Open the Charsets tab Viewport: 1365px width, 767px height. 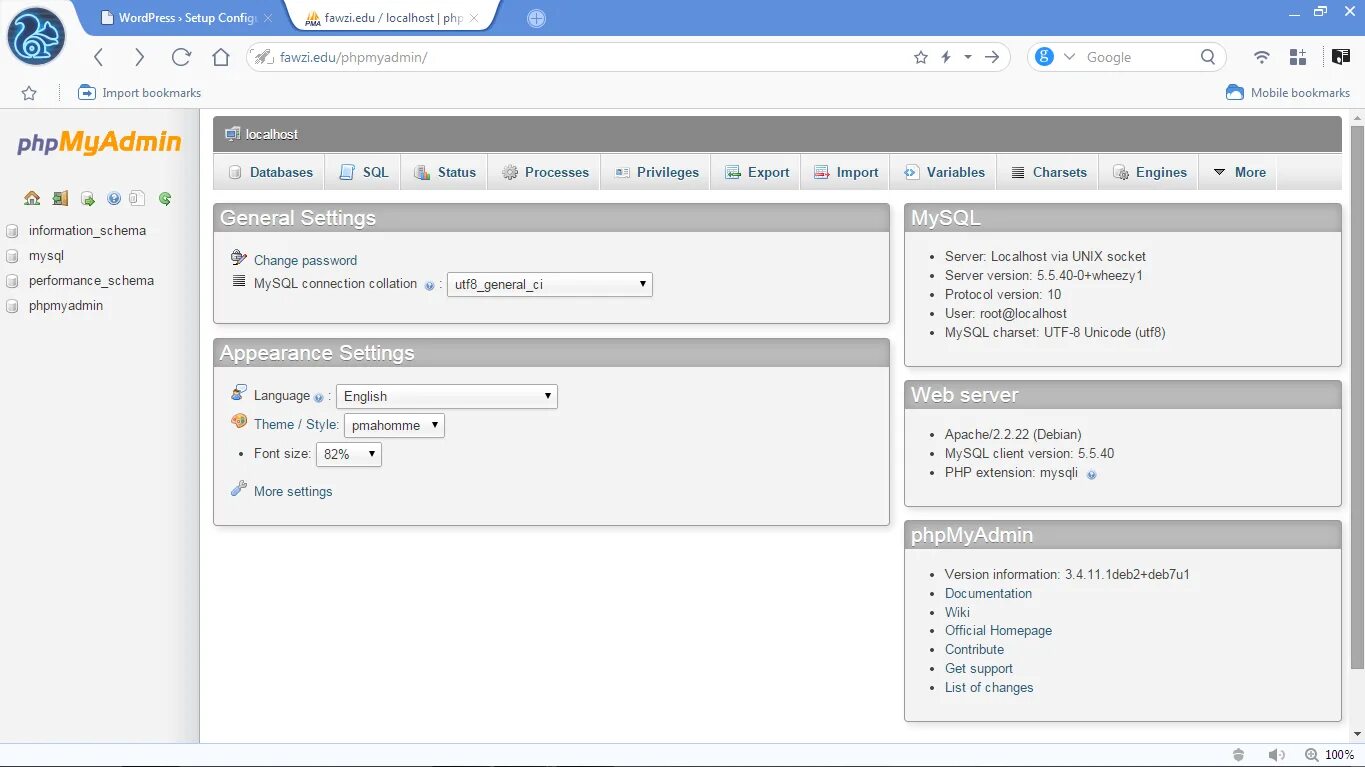pyautogui.click(x=1048, y=172)
